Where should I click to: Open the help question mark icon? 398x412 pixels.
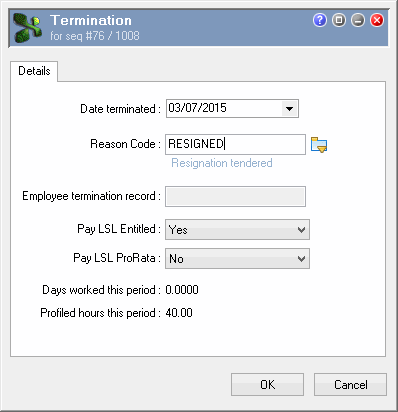[320, 20]
